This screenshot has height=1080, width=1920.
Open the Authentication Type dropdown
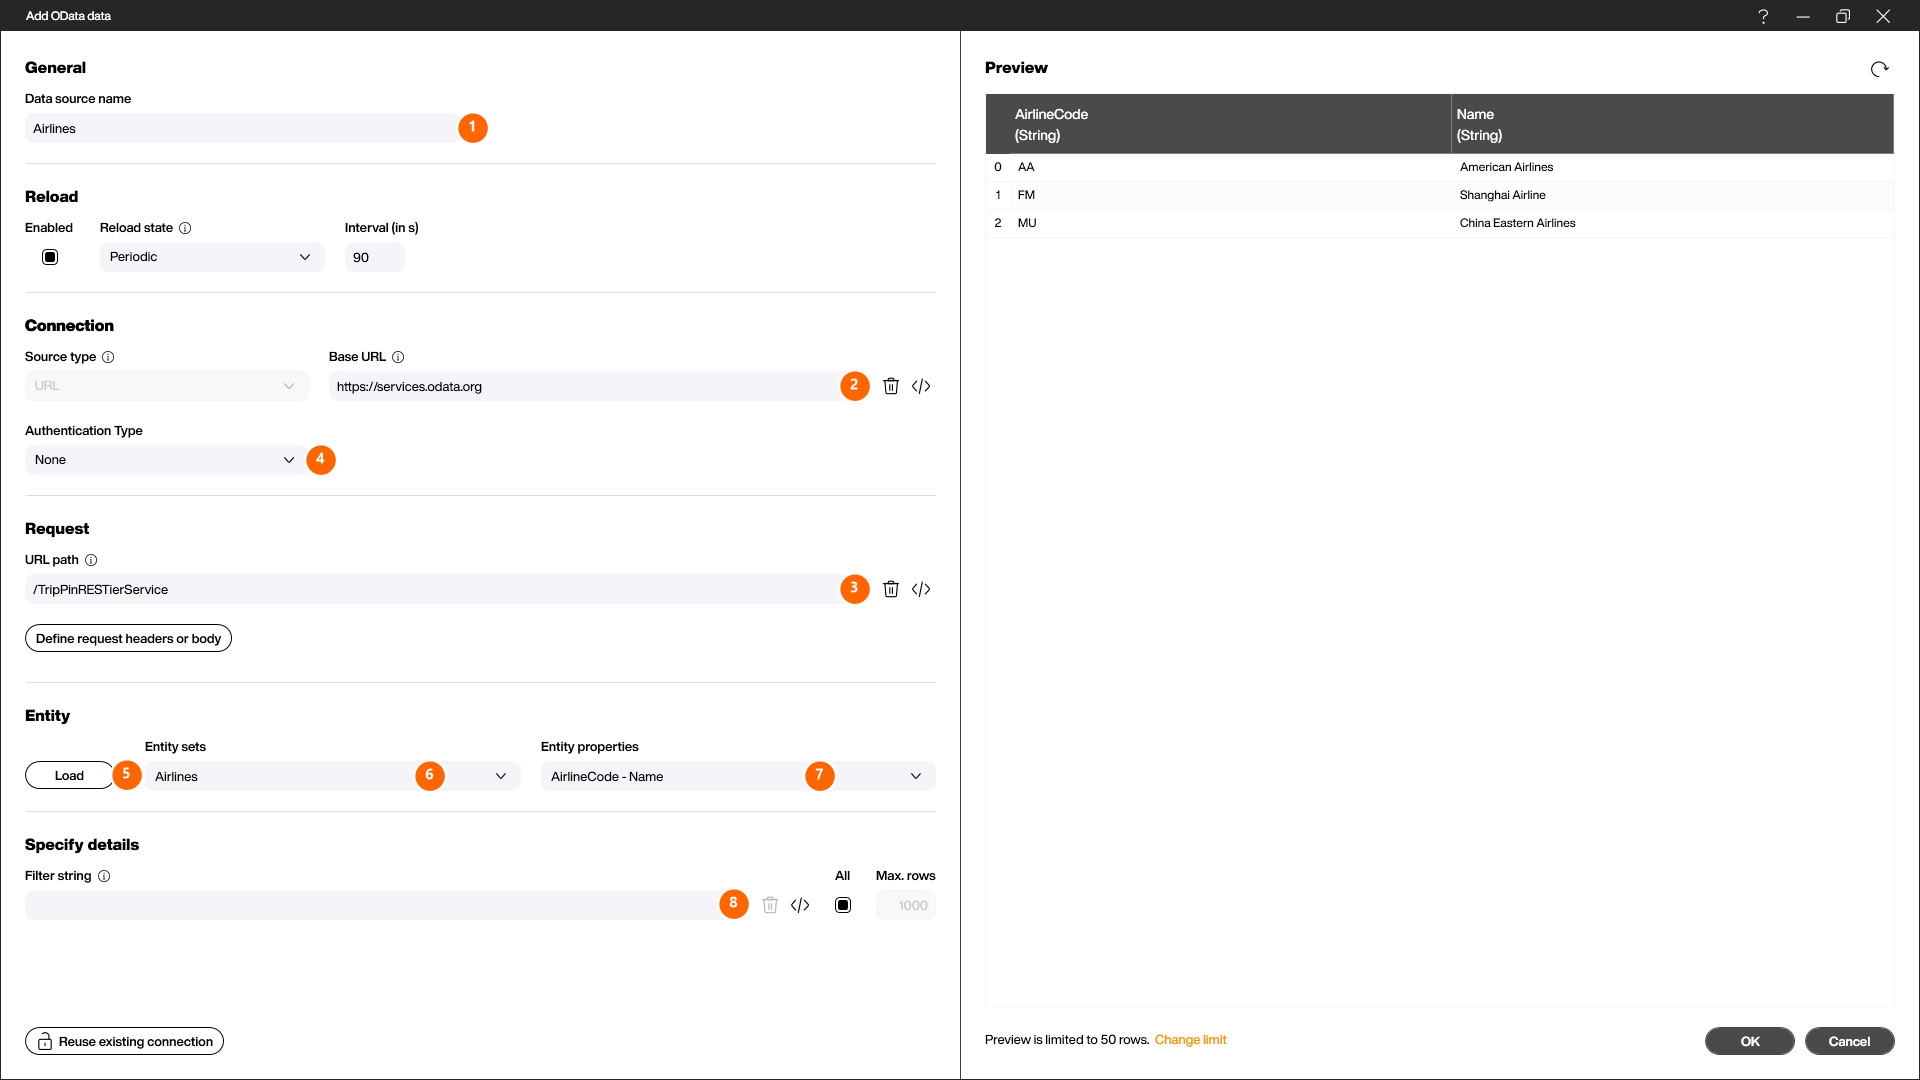[167, 460]
